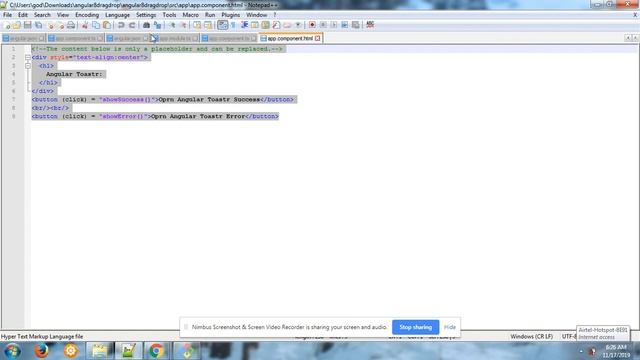
Task: Open the Windows Start menu
Action: [x=12, y=351]
